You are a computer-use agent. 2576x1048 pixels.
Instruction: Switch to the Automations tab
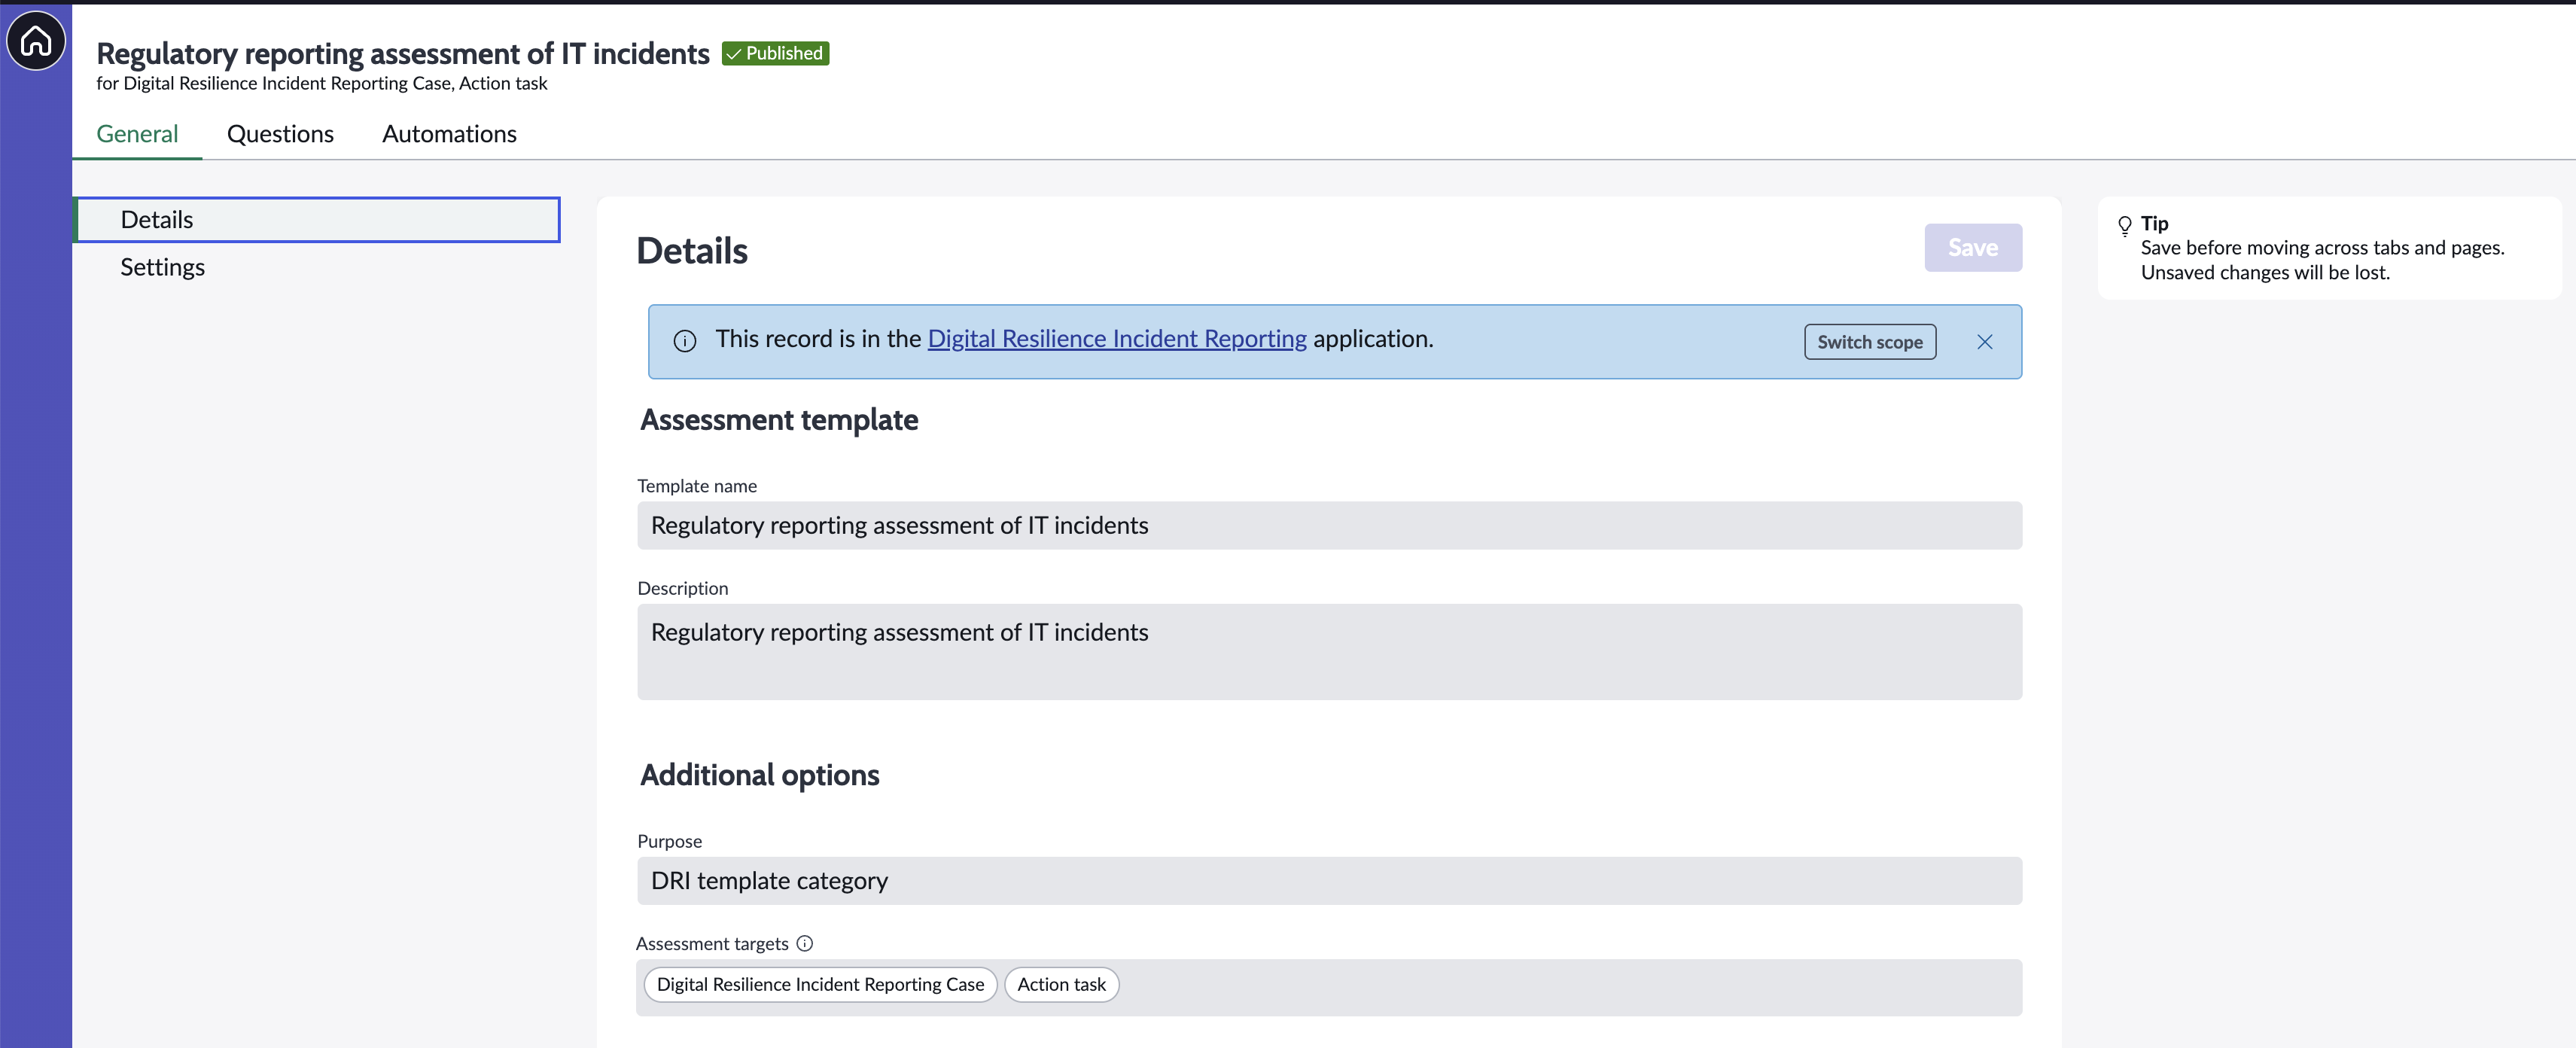pos(449,134)
